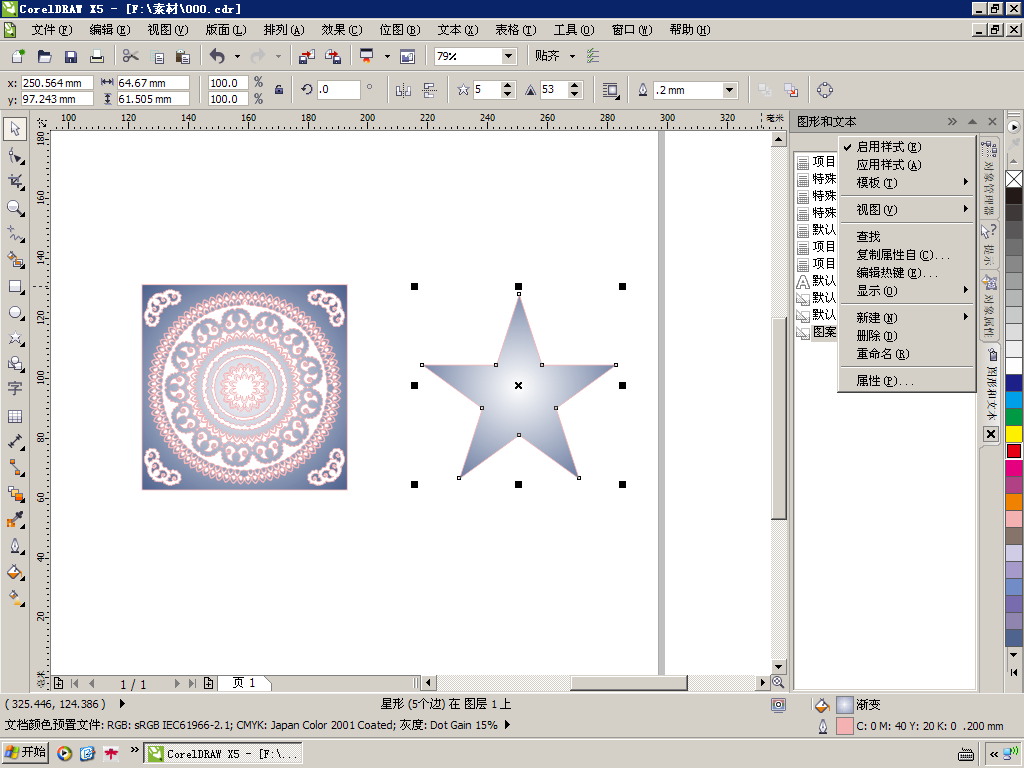Screen dimensions: 1024x768
Task: Select the mandala pattern image on canvas
Action: (x=244, y=387)
